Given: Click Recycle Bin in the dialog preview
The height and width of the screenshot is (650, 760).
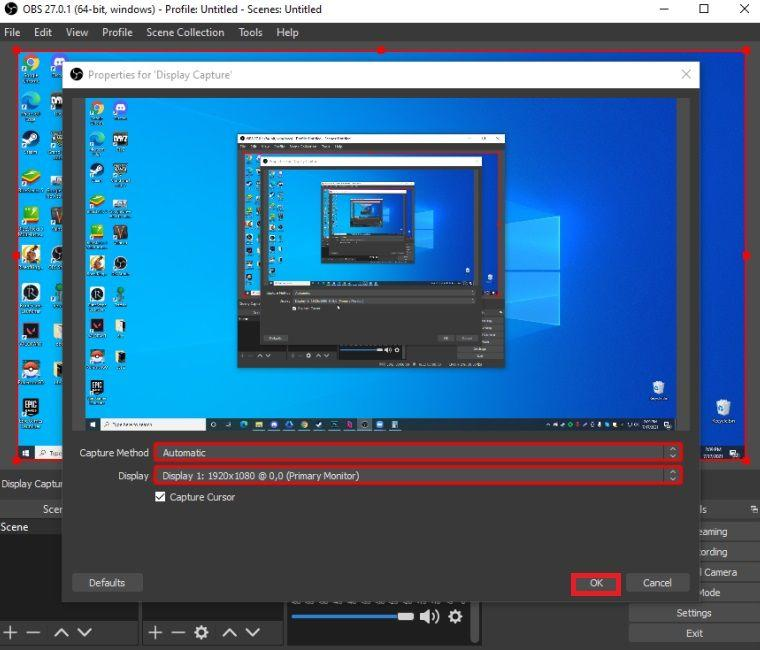Looking at the screenshot, I should pos(658,388).
